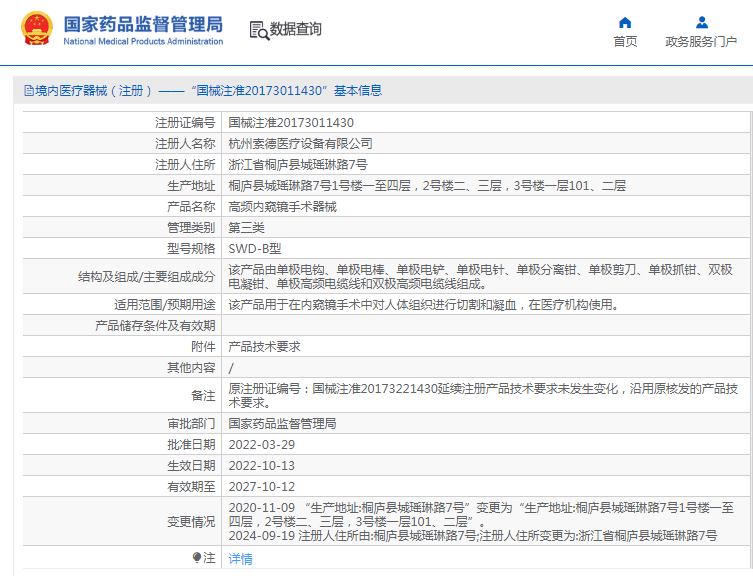
Task: Click the 首页 home icon
Action: point(625,22)
